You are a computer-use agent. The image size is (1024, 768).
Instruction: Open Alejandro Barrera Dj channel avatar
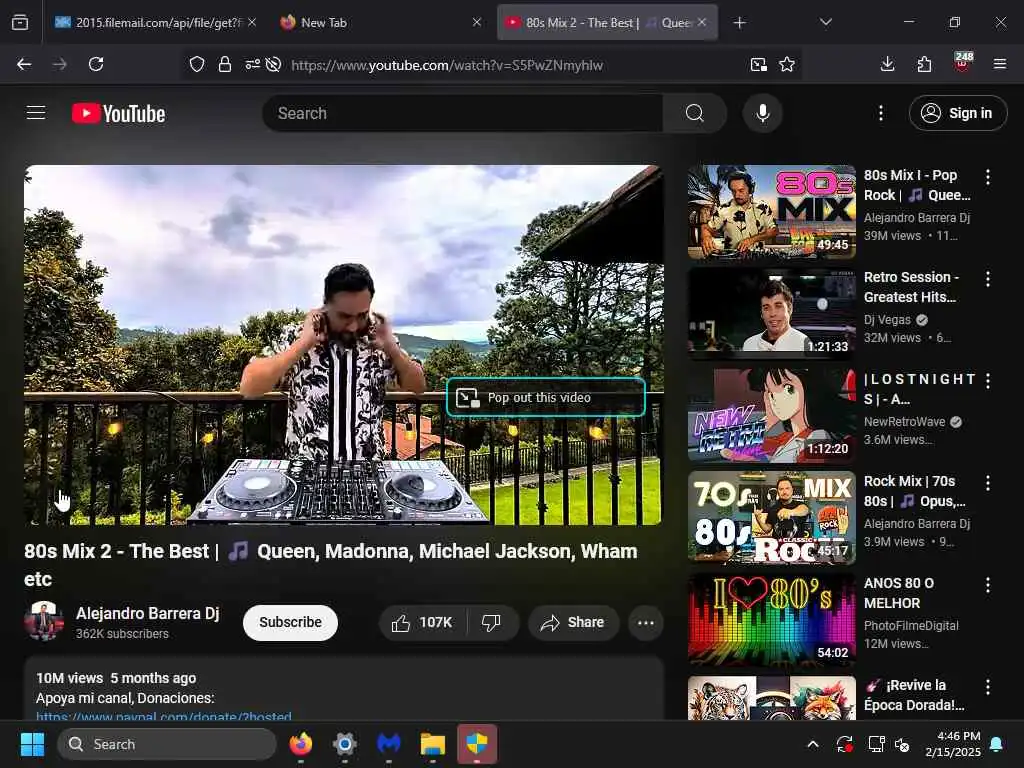tap(44, 621)
